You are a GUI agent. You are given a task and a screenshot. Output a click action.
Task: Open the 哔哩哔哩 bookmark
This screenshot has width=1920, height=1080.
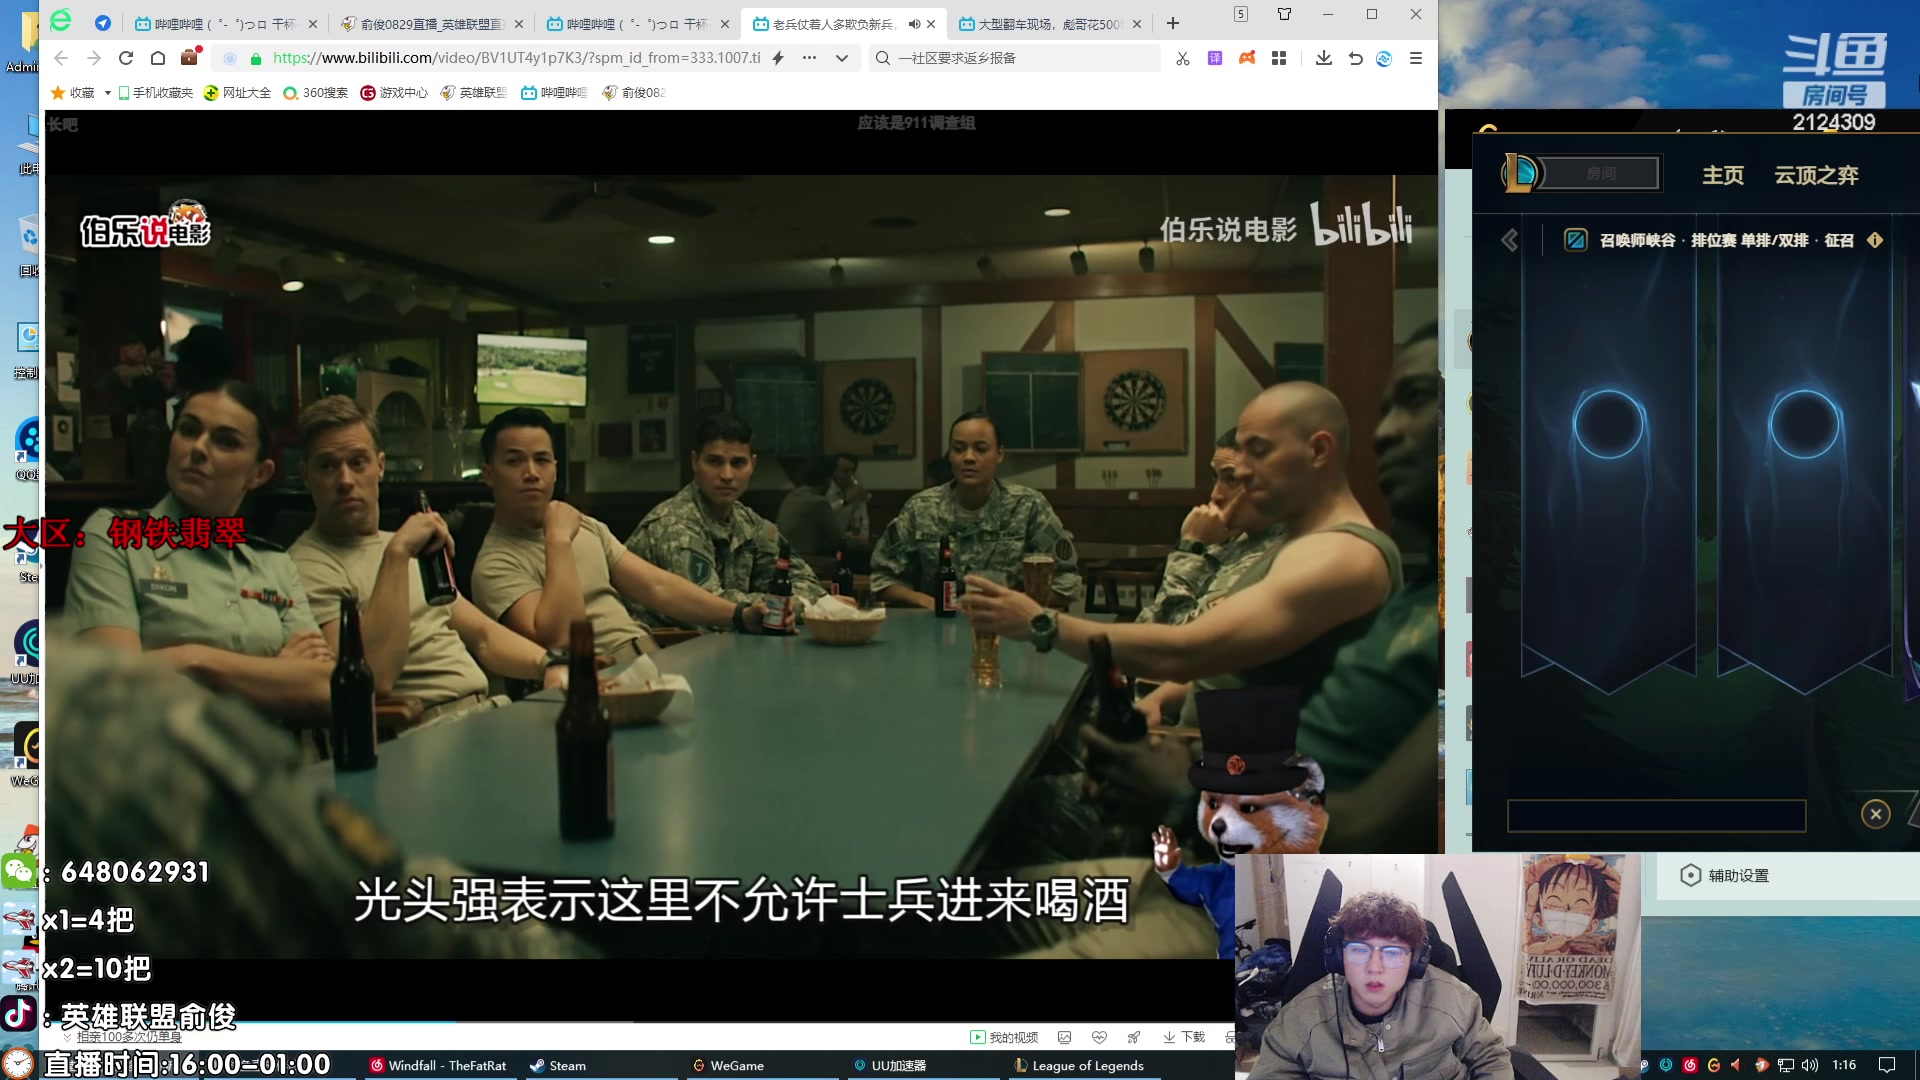pyautogui.click(x=554, y=92)
